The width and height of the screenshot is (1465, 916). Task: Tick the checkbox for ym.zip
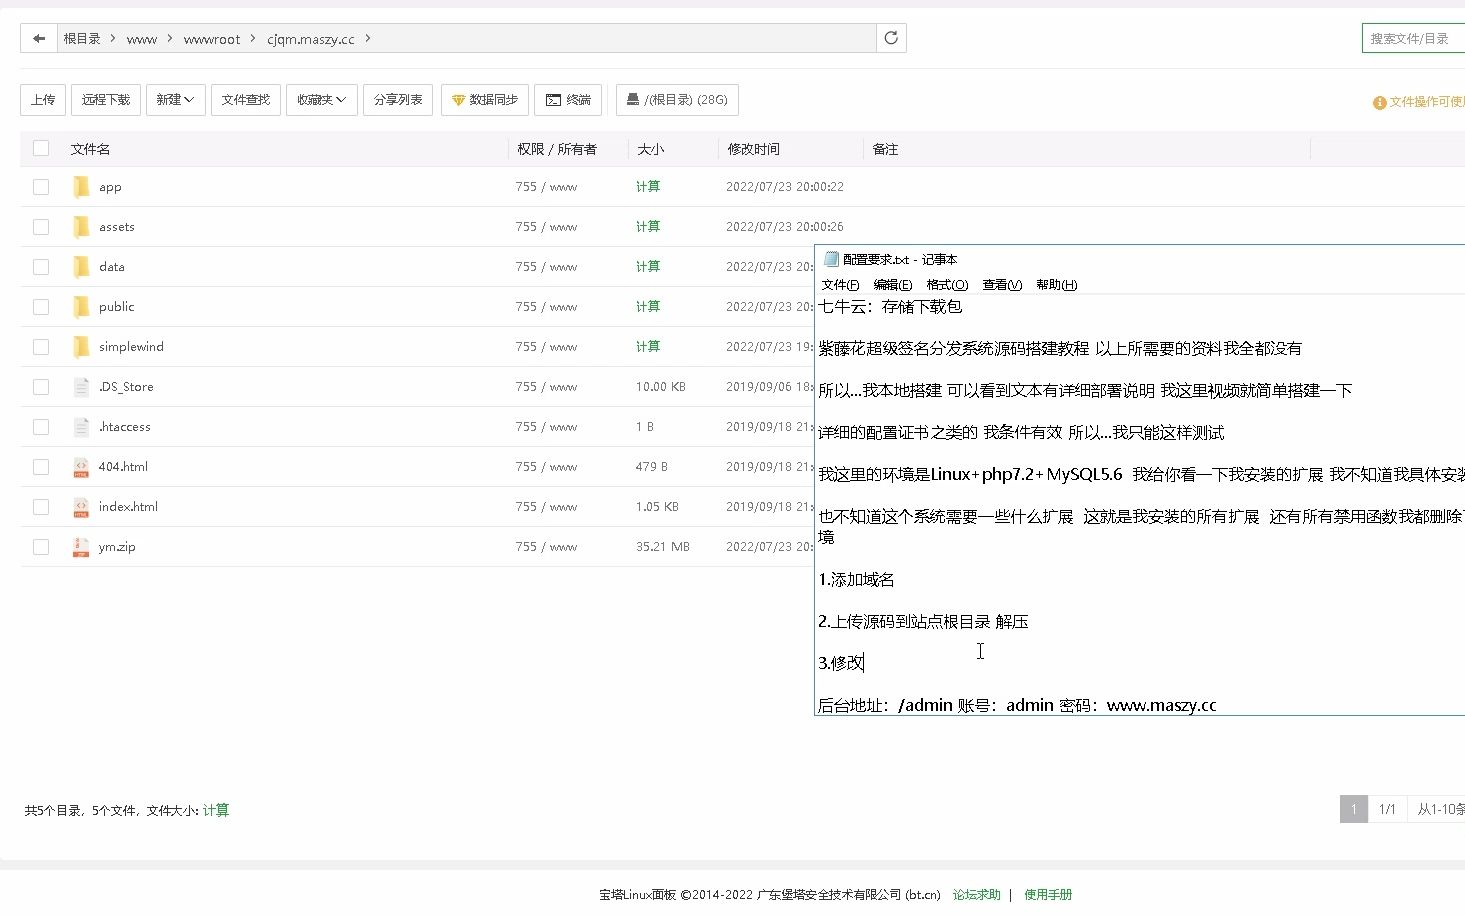pos(41,547)
